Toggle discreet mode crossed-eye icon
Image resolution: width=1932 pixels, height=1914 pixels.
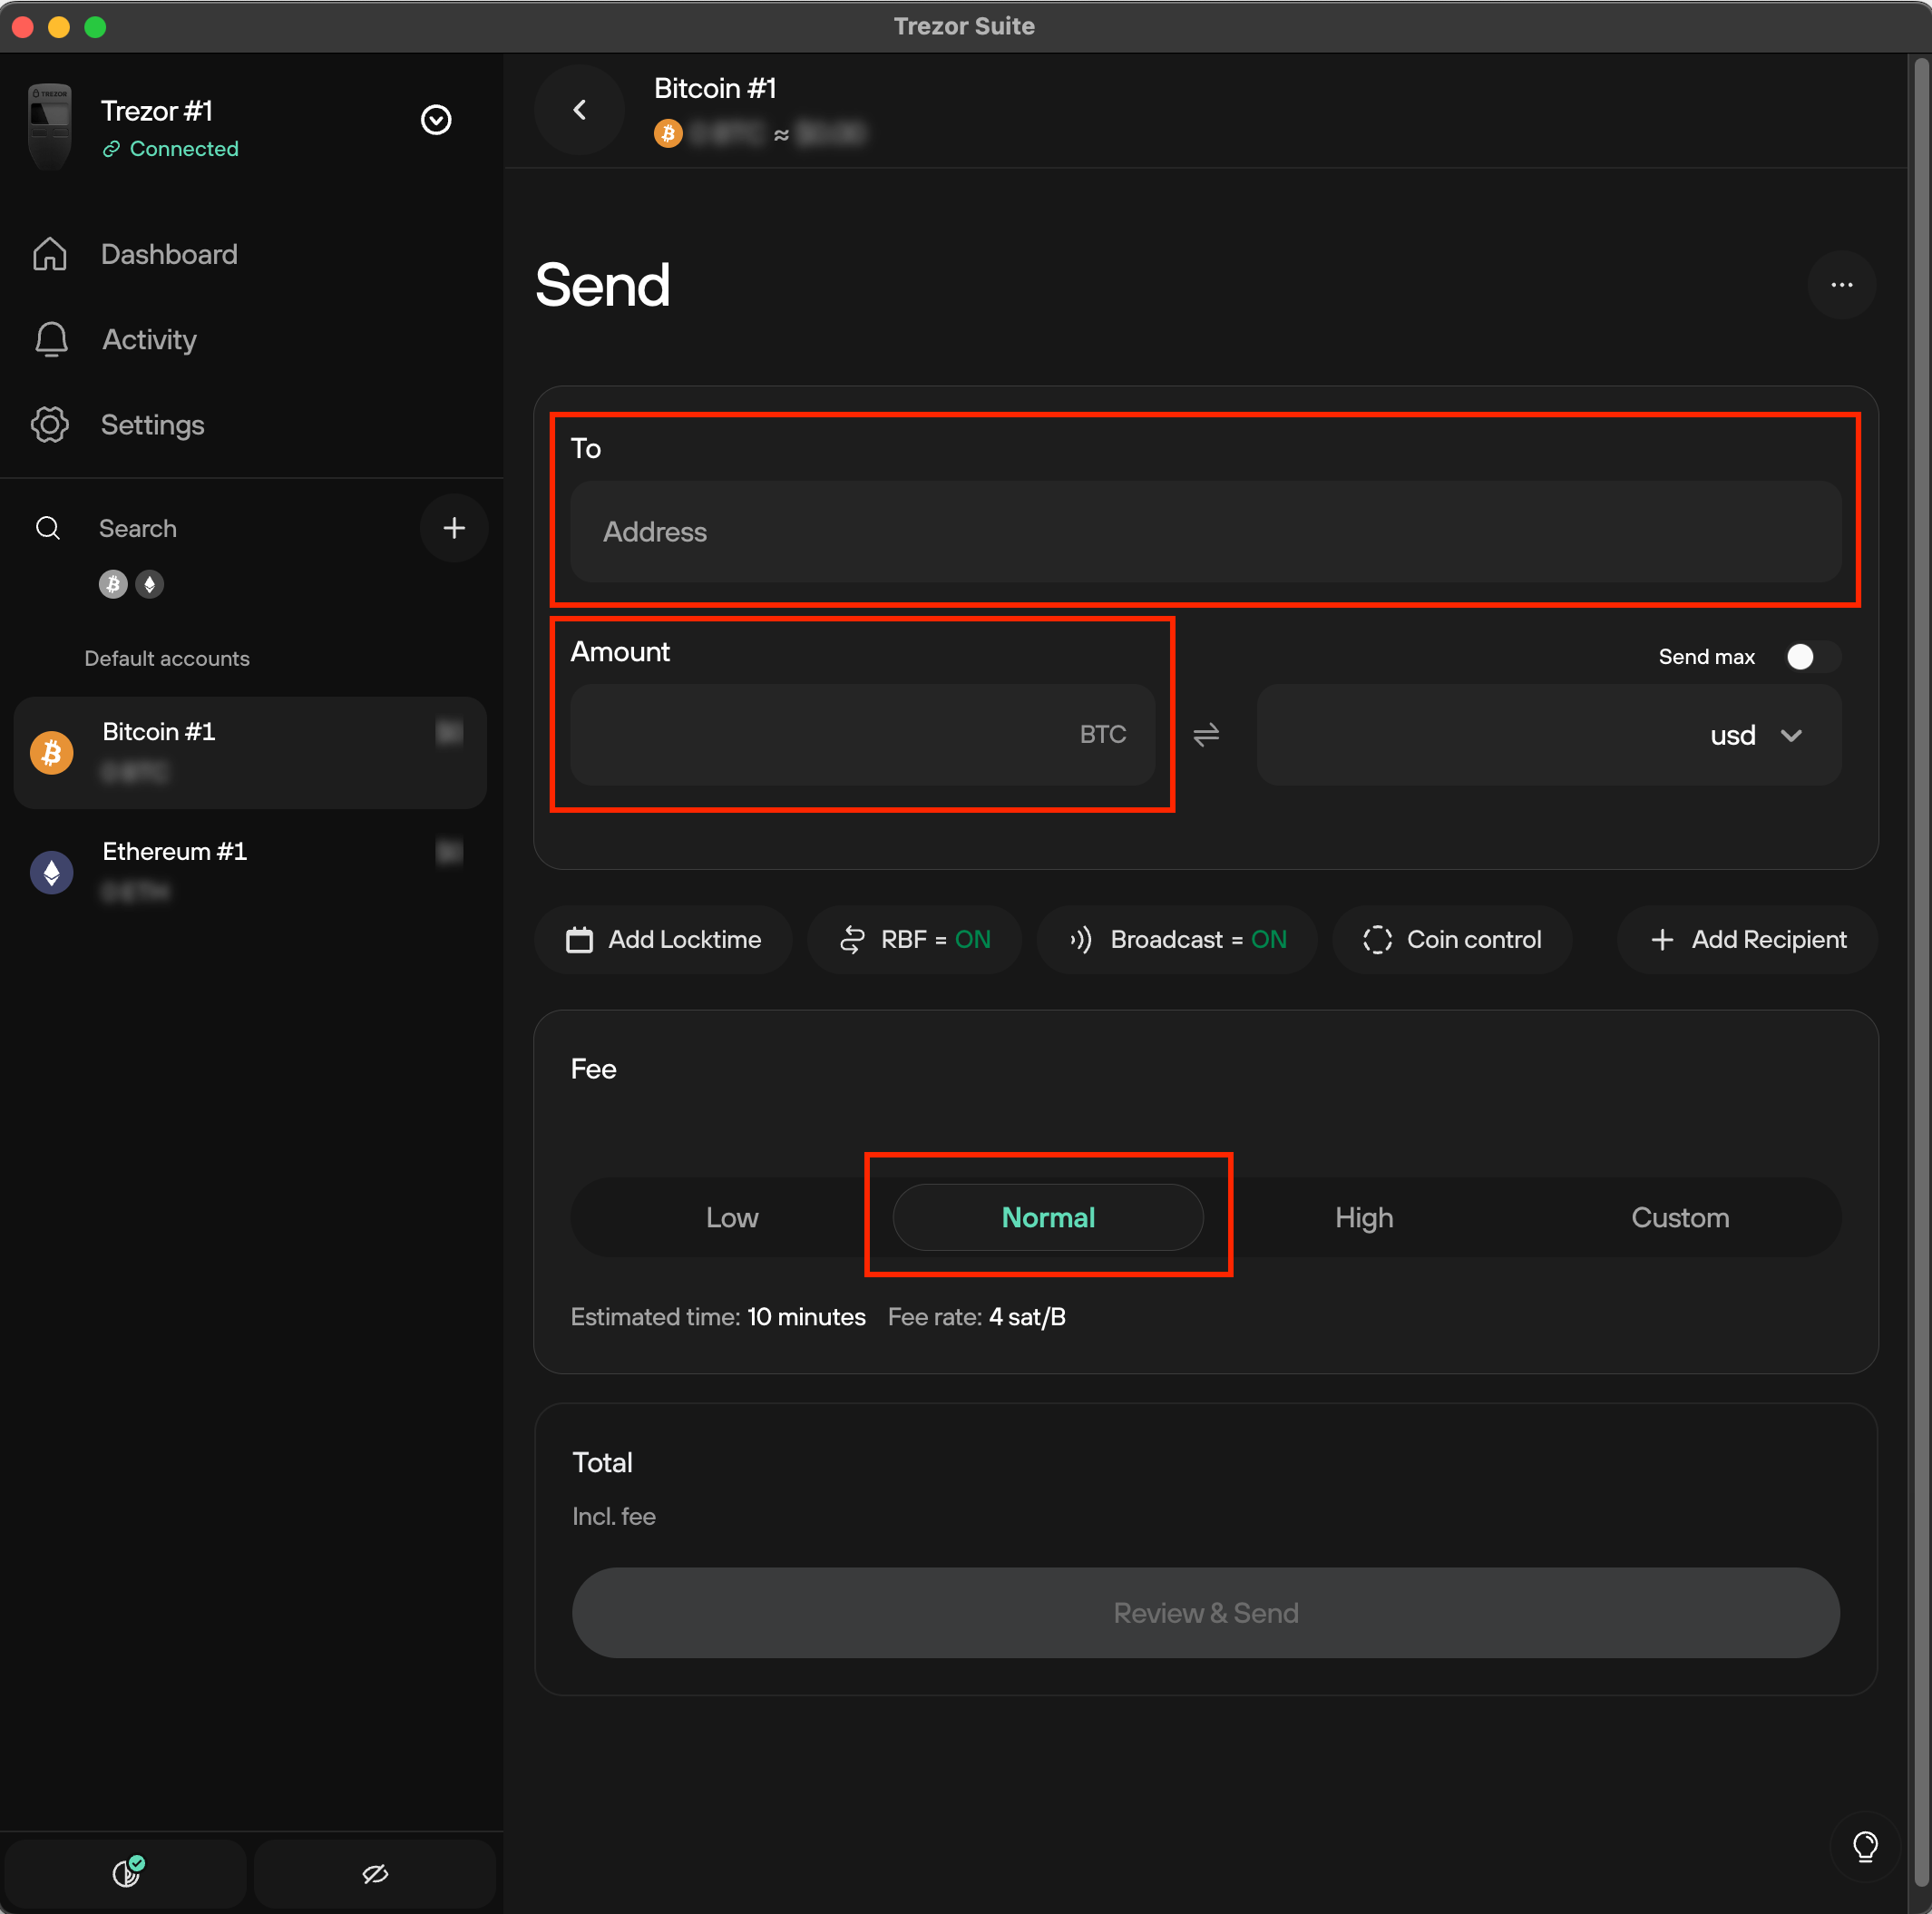(375, 1873)
